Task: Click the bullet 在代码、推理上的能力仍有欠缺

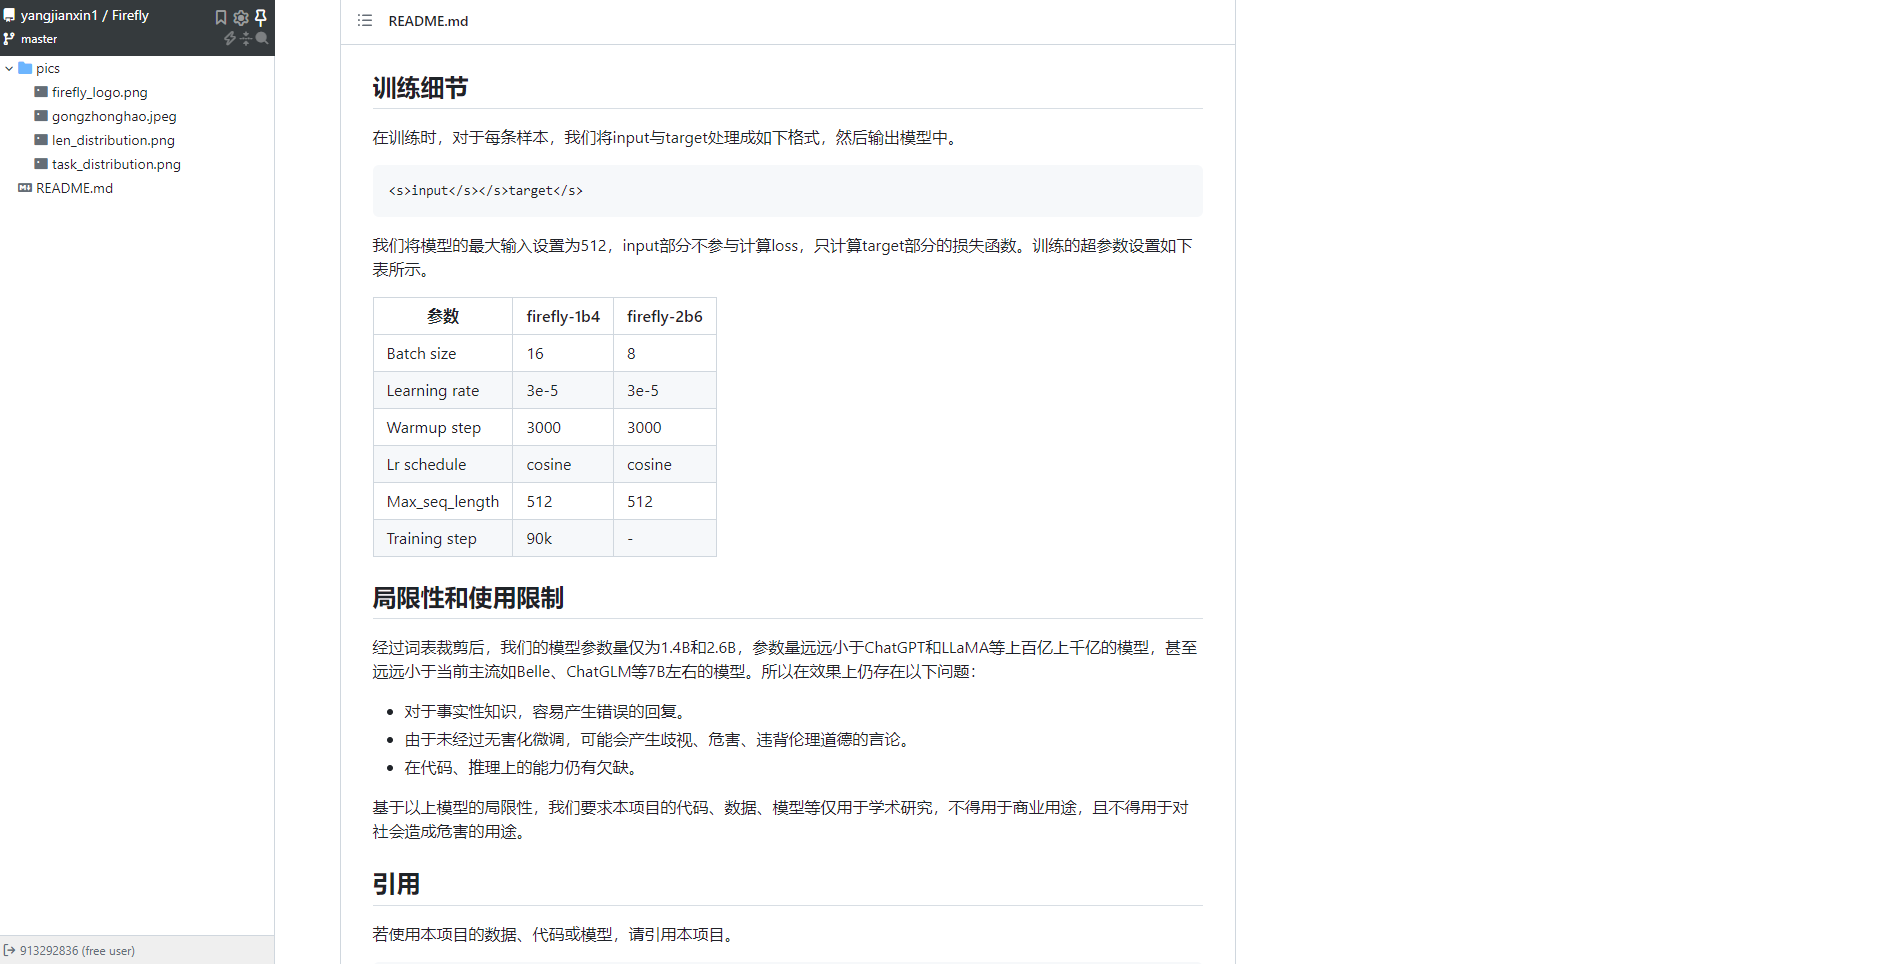Action: (523, 768)
